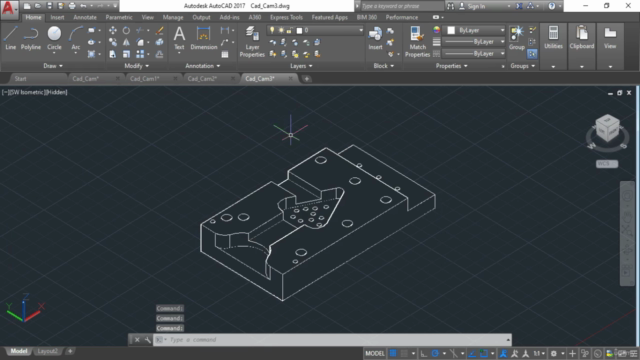Select the Line drawing tool
The width and height of the screenshot is (640, 360).
10,38
